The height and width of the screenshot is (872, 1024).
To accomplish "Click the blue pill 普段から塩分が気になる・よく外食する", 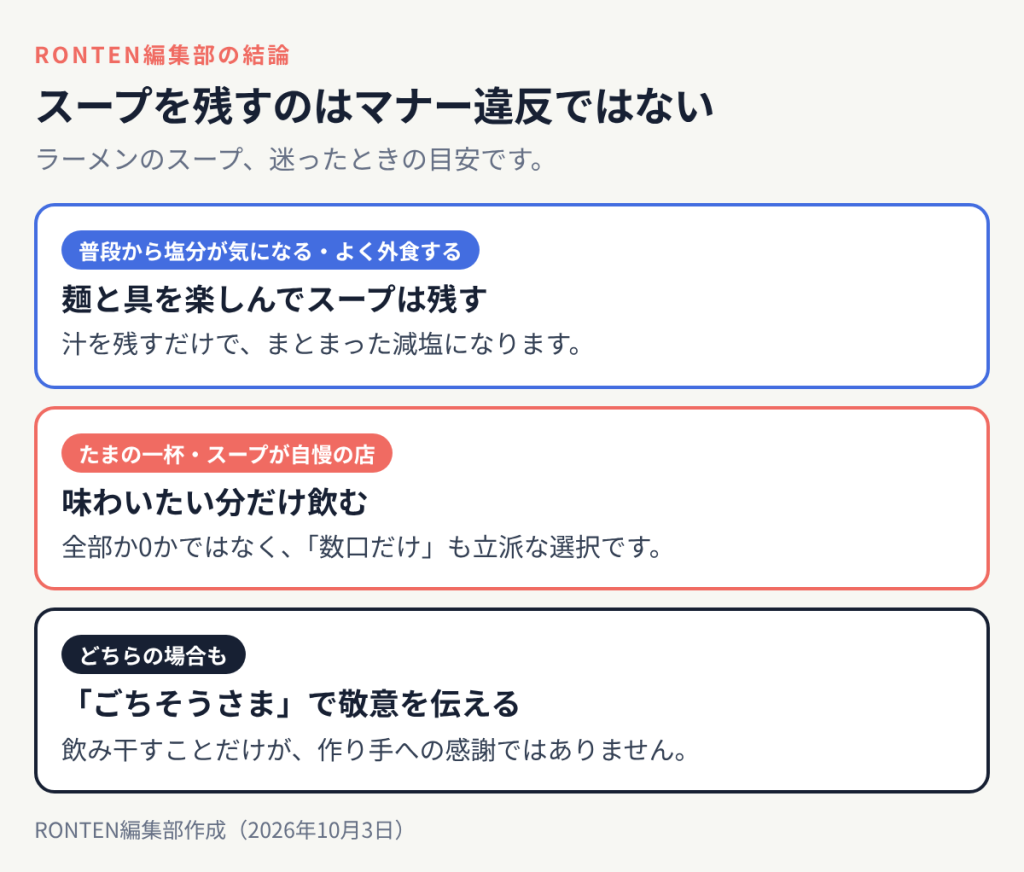I will 270,250.
